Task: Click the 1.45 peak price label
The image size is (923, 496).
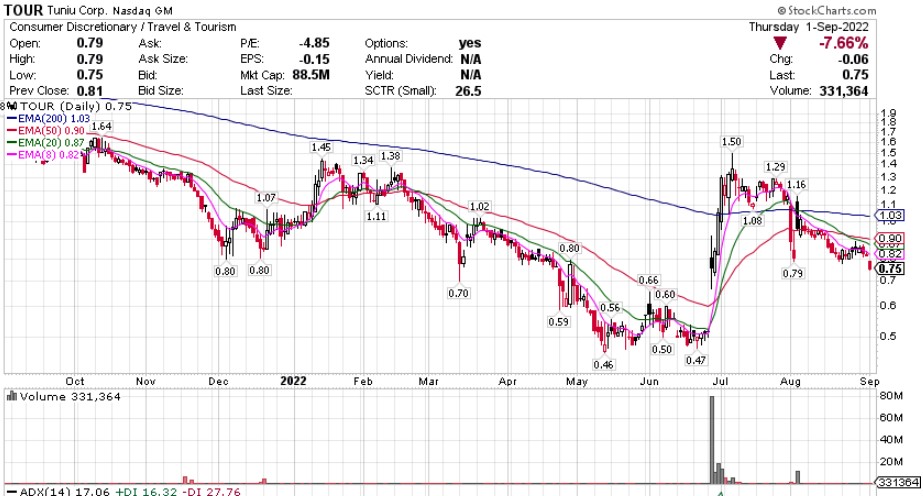Action: (x=321, y=147)
